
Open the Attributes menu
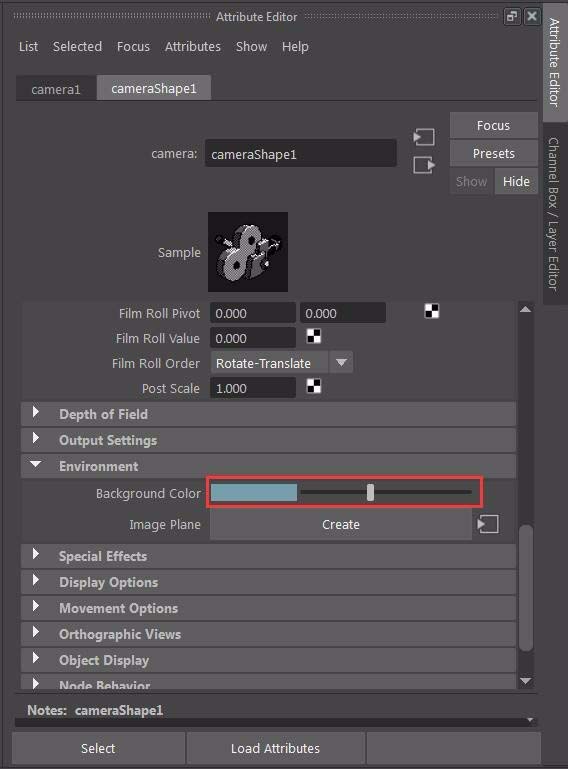pyautogui.click(x=193, y=47)
